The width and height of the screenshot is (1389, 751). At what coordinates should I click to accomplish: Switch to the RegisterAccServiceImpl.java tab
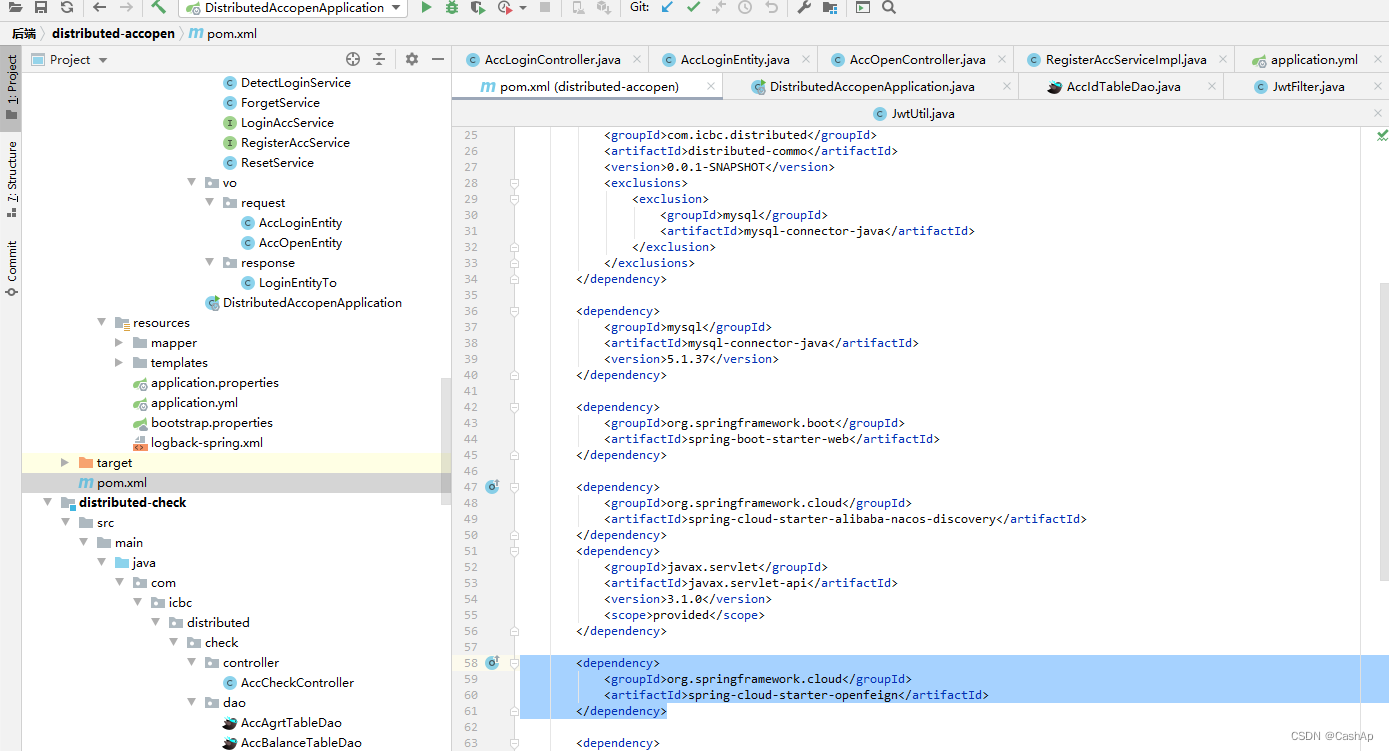pos(1126,59)
